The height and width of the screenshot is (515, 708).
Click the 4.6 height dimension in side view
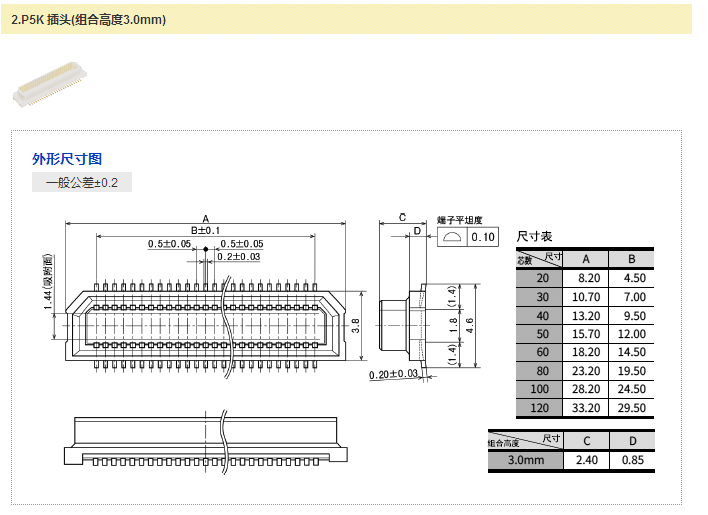[x=469, y=324]
